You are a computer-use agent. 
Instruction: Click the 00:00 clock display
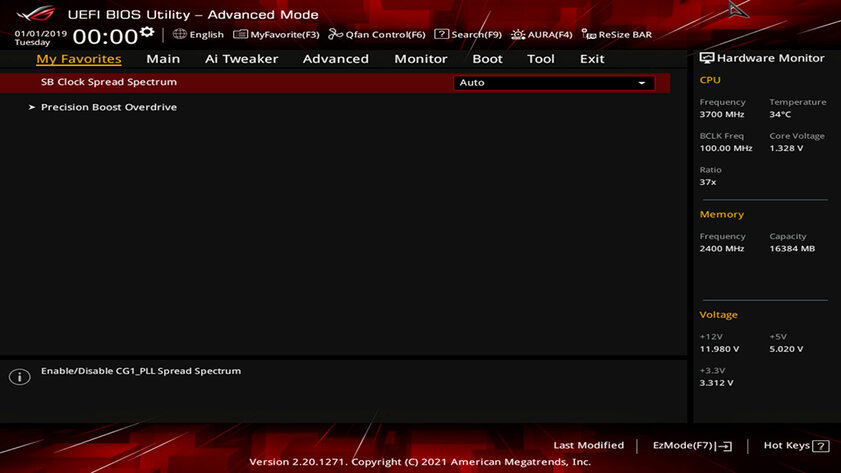(105, 36)
